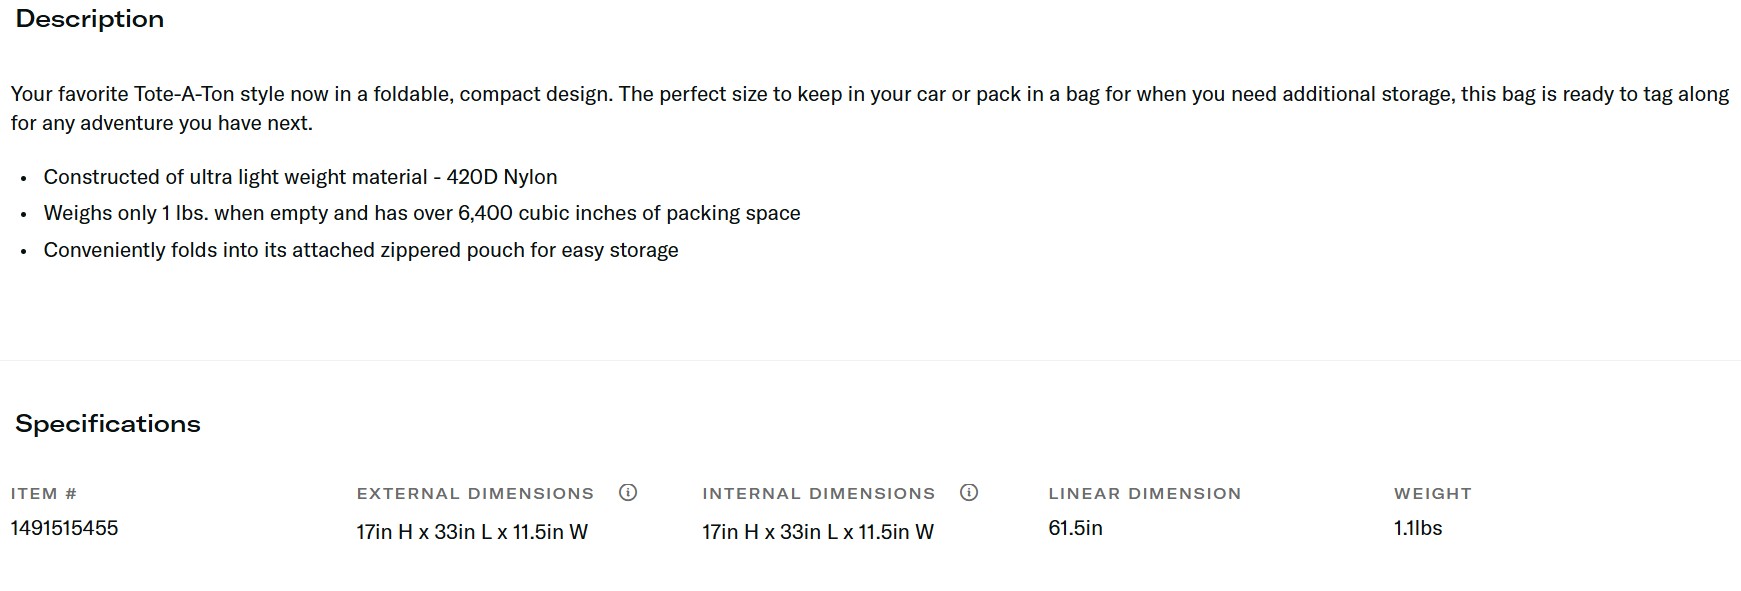
Task: Click the 420D Nylon material bullet point
Action: click(300, 177)
